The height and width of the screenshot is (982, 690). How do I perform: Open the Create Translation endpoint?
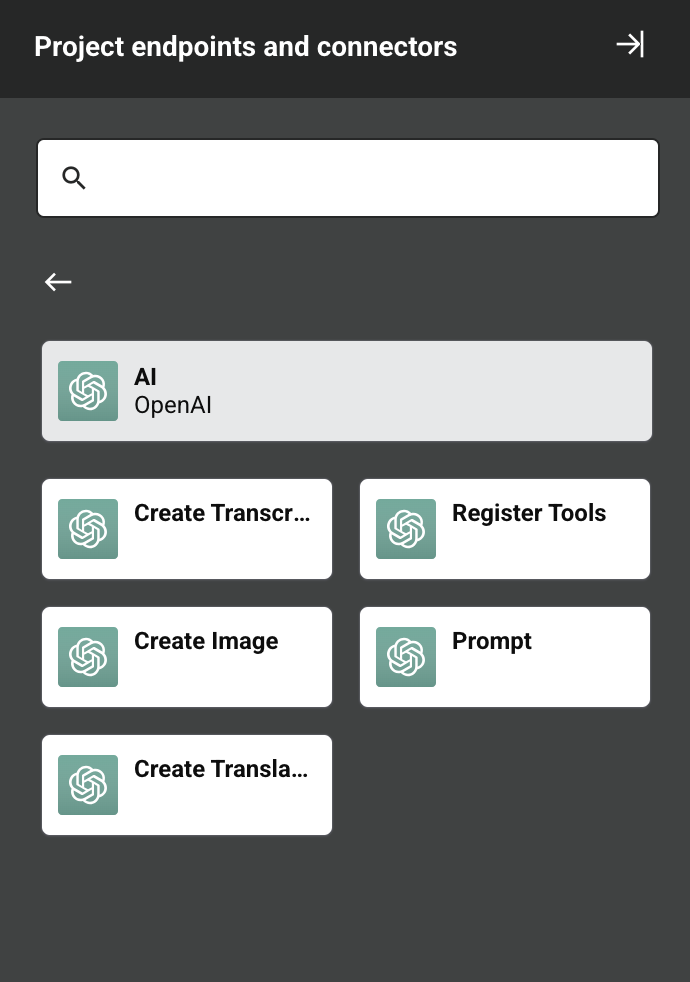[x=186, y=784]
